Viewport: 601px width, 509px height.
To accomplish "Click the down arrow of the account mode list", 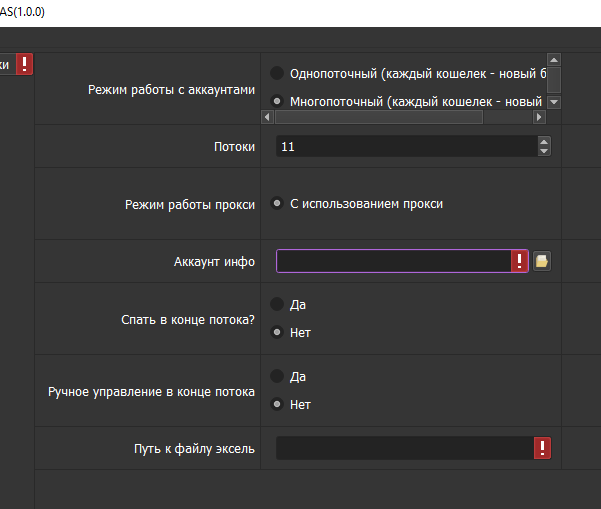I will 554,102.
